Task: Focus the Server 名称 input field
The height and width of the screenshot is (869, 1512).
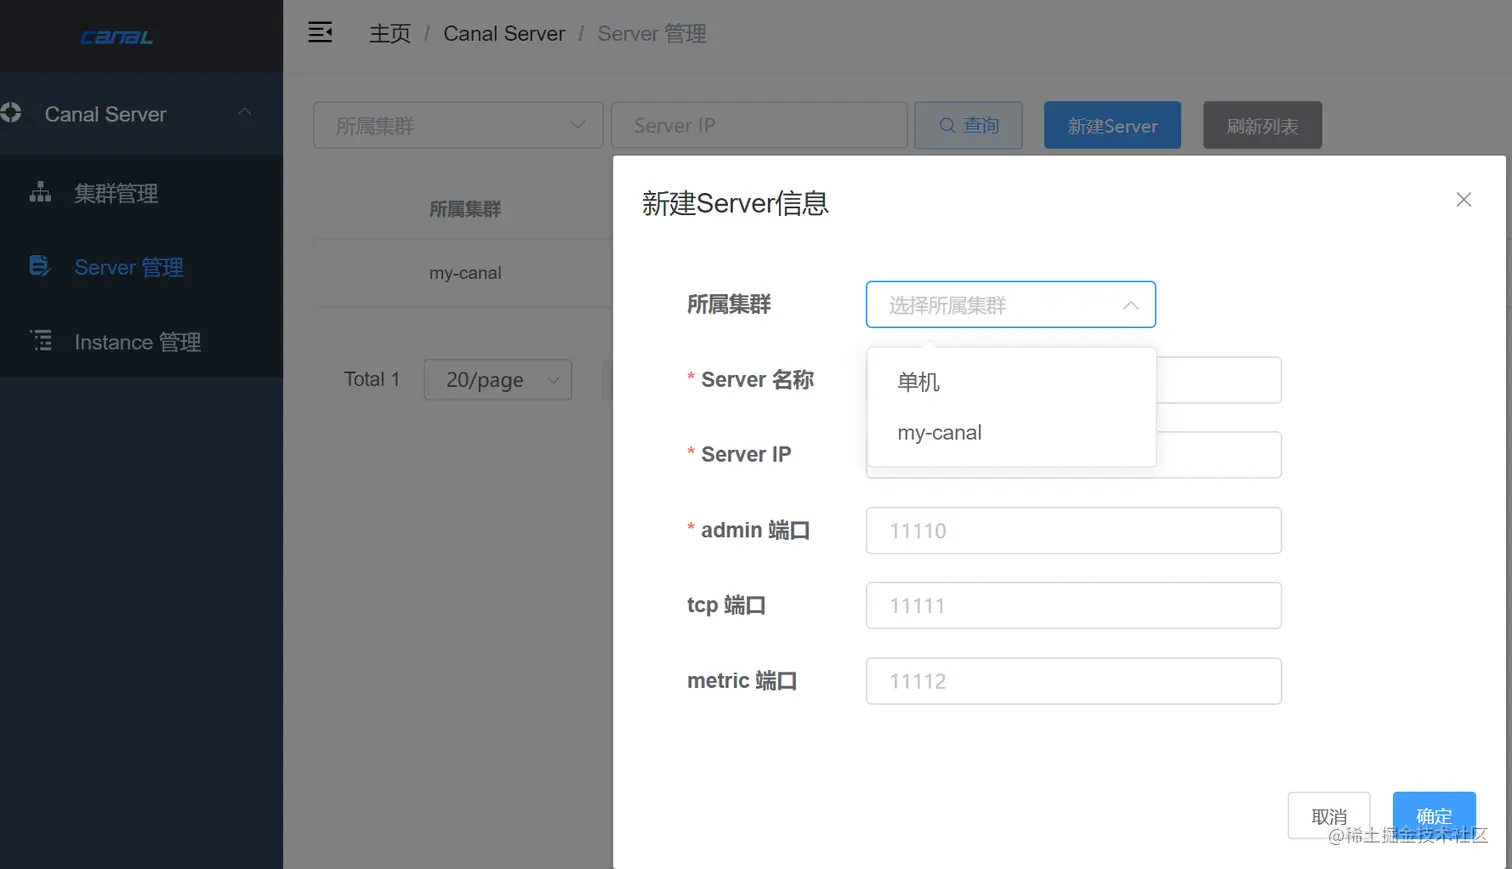Action: pyautogui.click(x=1219, y=380)
